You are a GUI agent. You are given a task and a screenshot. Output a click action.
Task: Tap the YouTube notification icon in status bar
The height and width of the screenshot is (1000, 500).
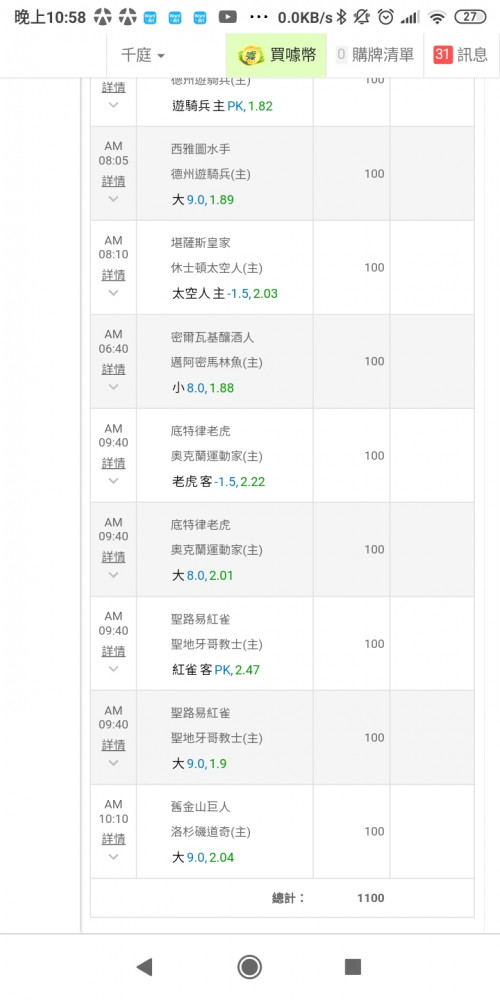[x=228, y=17]
